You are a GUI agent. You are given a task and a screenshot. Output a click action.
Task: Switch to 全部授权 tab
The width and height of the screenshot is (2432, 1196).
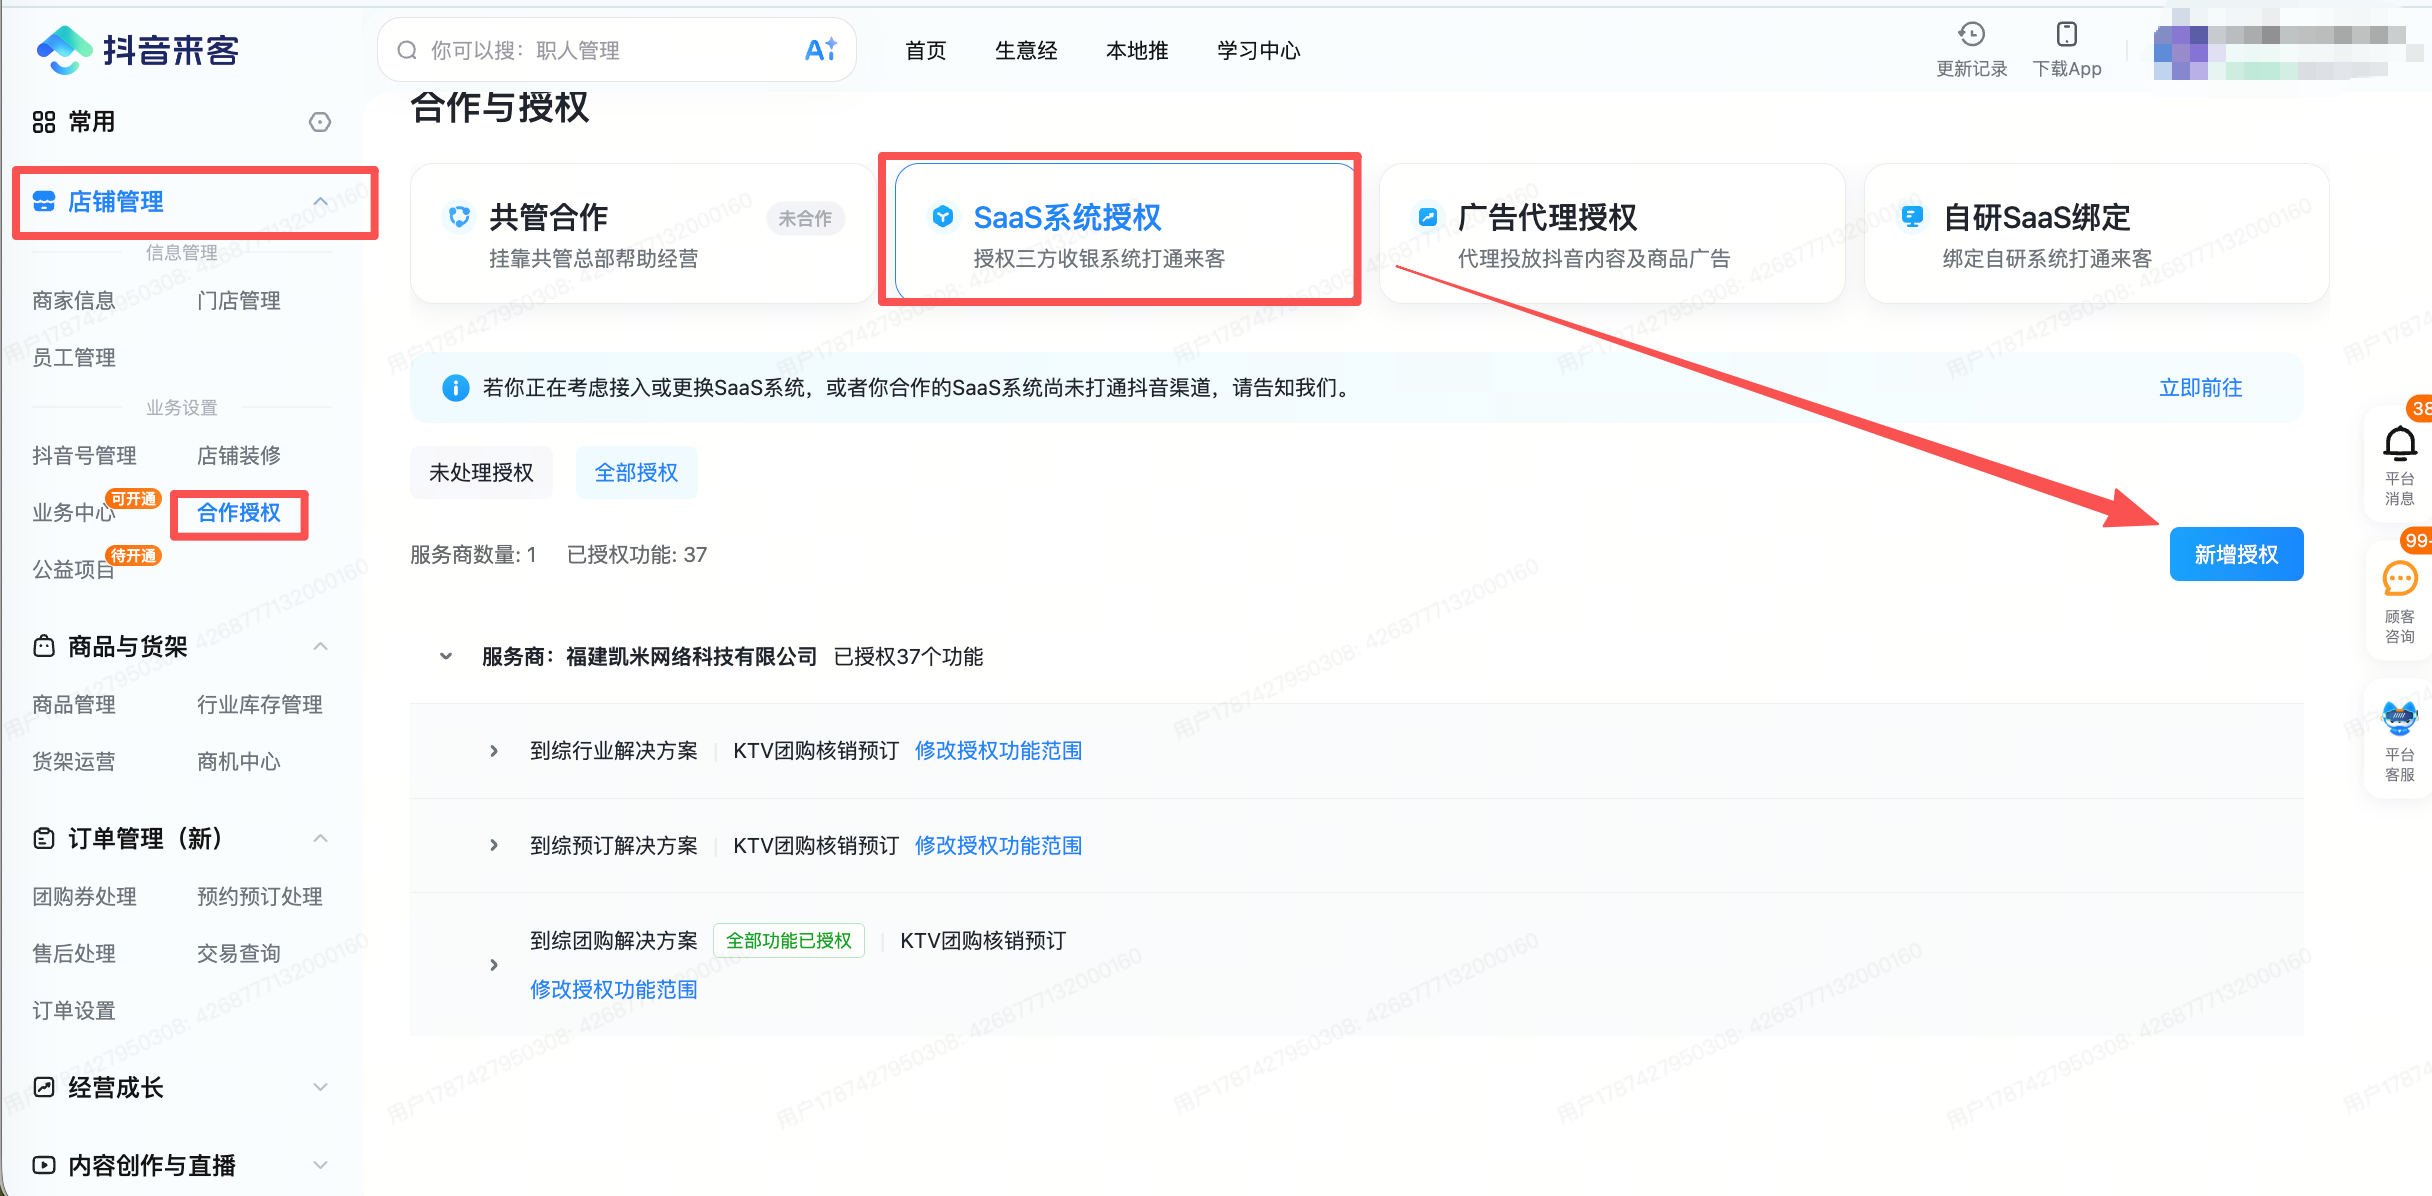[x=636, y=472]
